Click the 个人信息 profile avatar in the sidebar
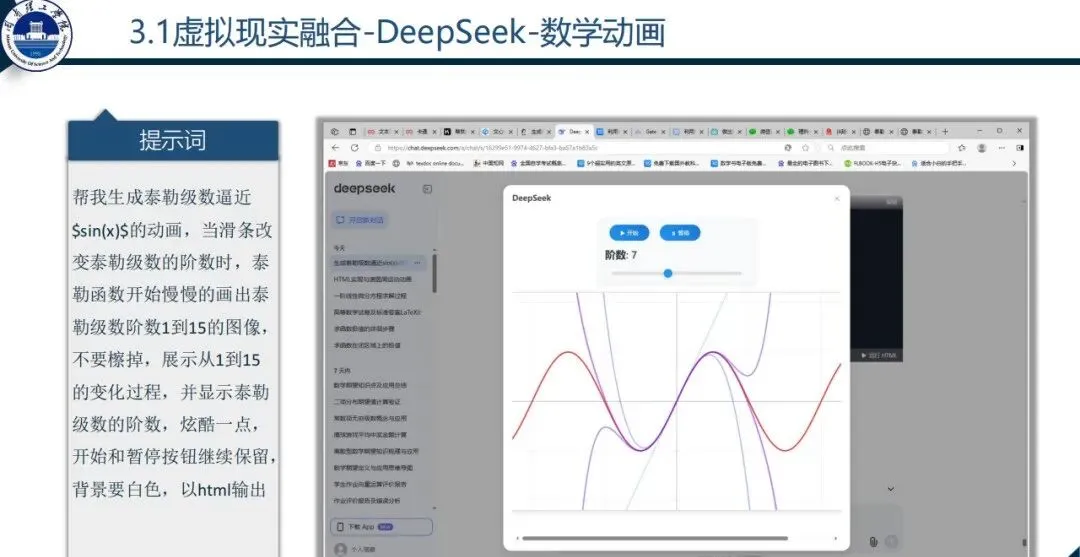The height and width of the screenshot is (557, 1080). 340,549
